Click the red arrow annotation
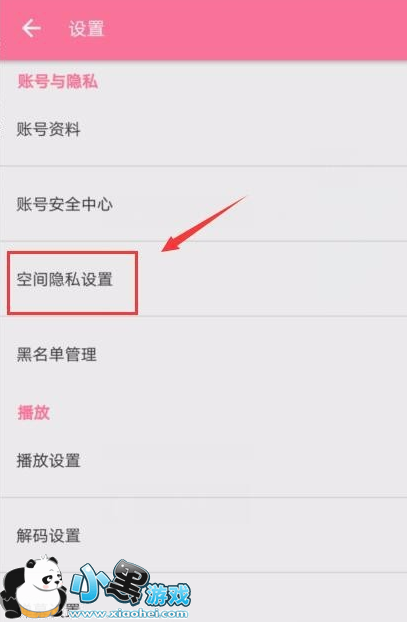This screenshot has width=407, height=622. [203, 224]
